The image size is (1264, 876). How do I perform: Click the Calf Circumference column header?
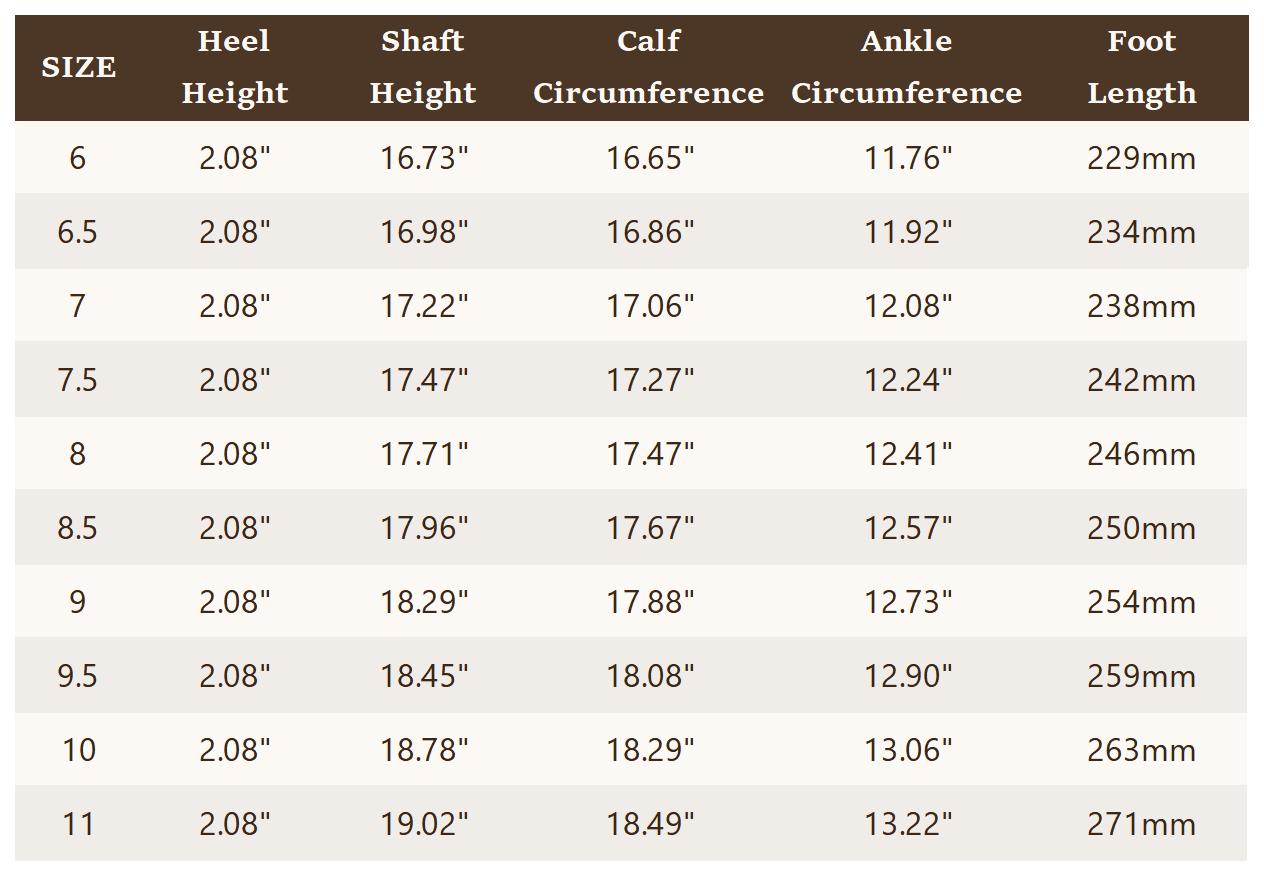[x=648, y=67]
